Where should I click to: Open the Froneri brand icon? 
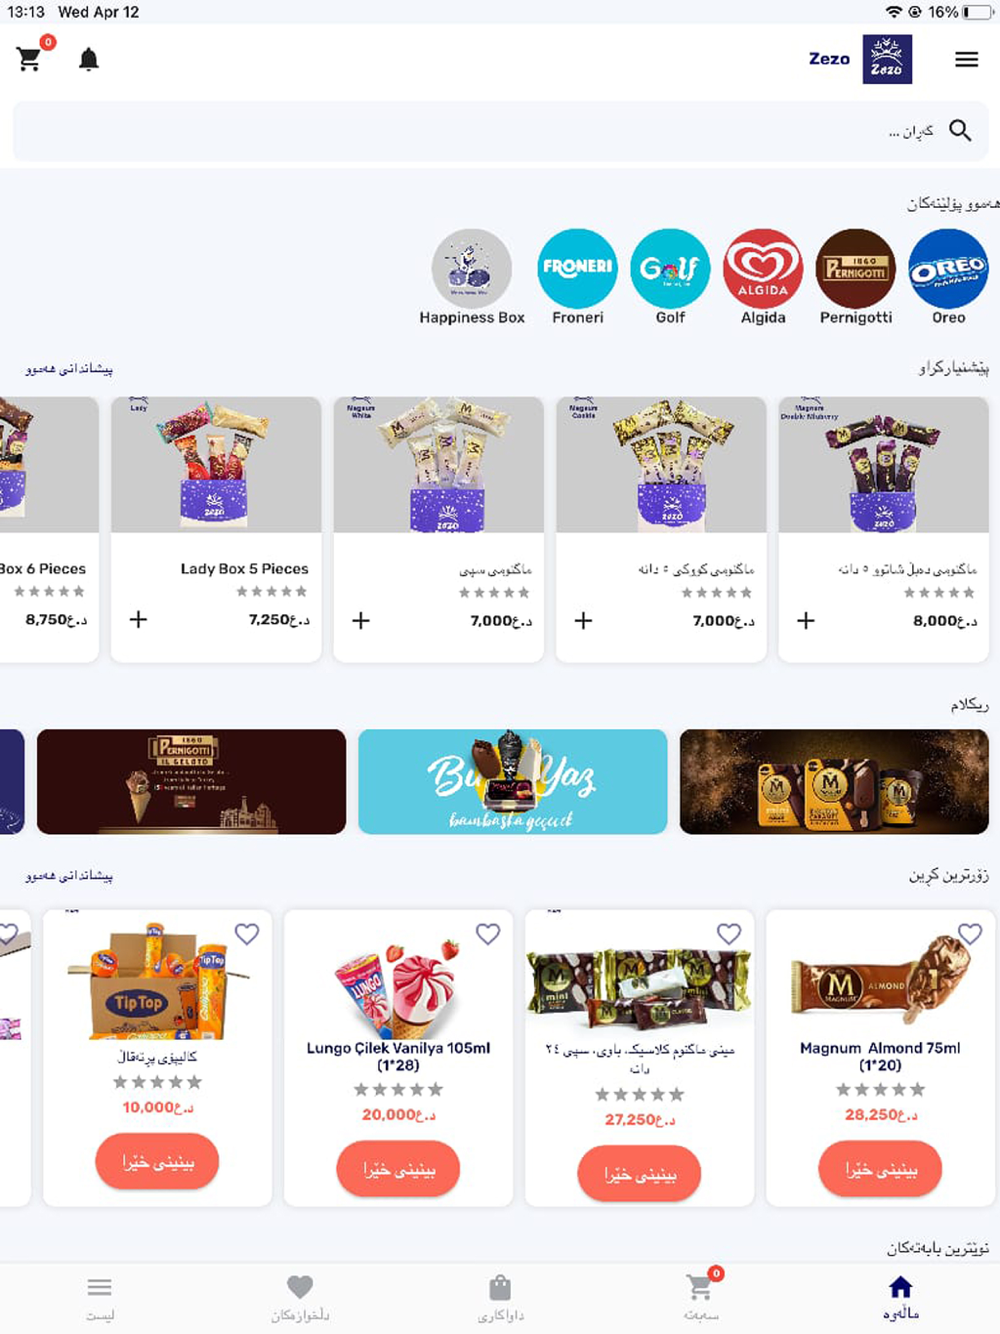[x=577, y=269]
